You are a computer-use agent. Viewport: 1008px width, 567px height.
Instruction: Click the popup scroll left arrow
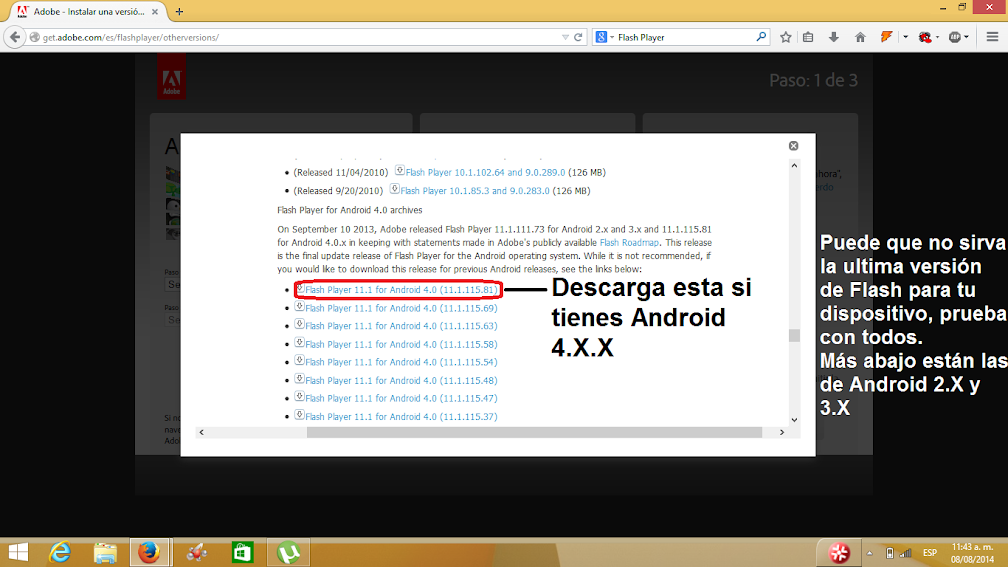pyautogui.click(x=201, y=432)
